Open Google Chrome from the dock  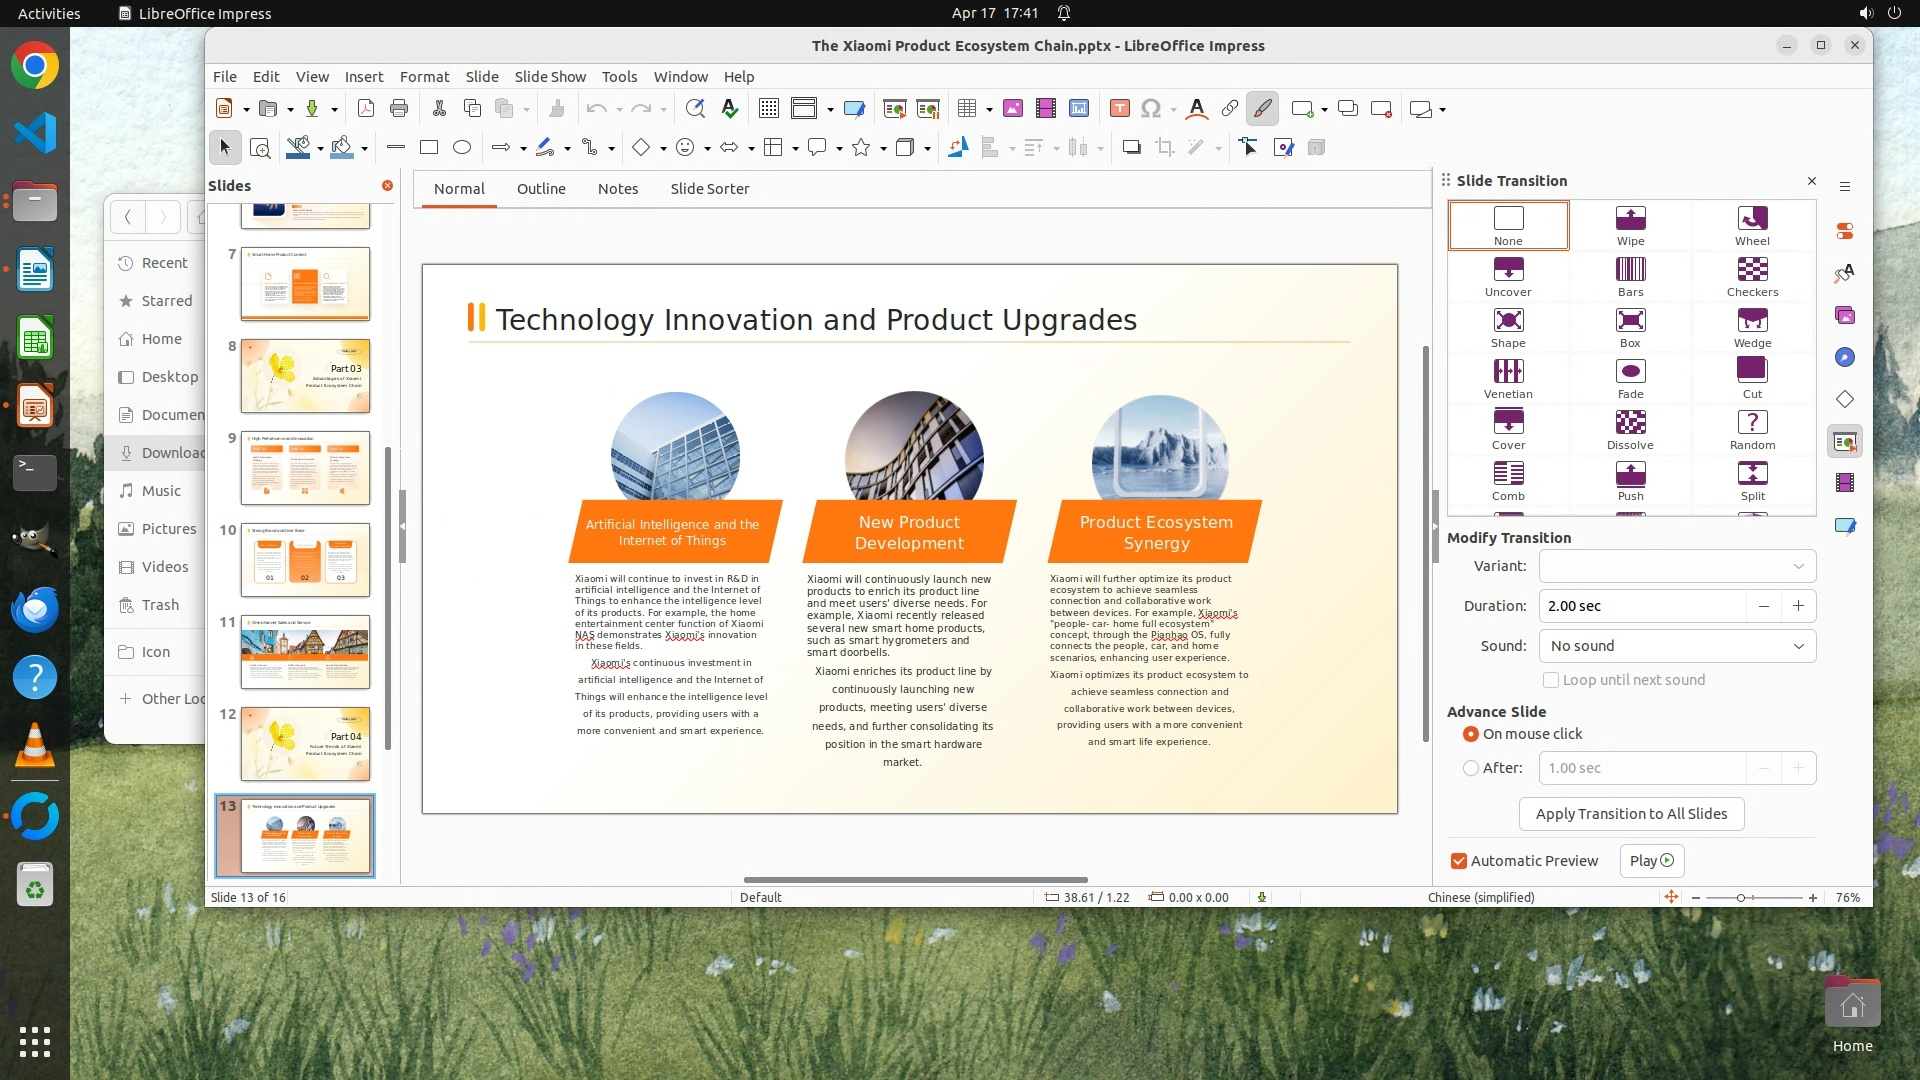click(x=35, y=66)
